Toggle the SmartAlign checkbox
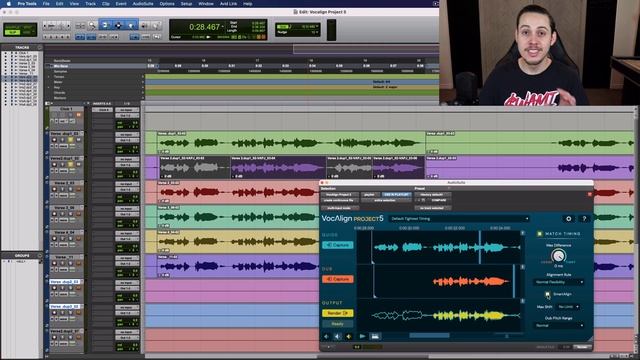640x360 pixels. (x=547, y=294)
